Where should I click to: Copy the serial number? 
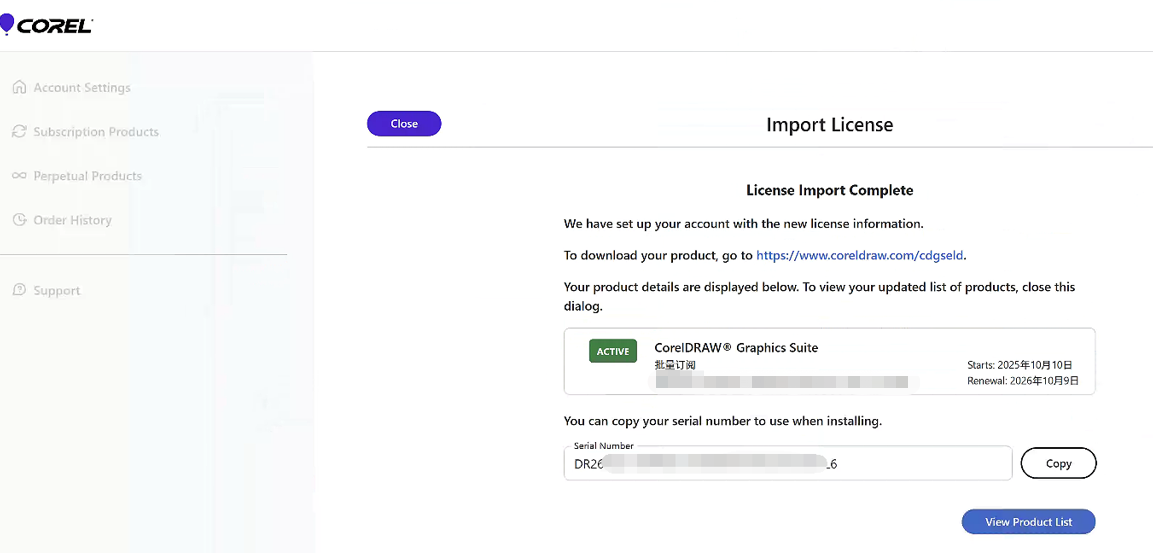click(1058, 464)
